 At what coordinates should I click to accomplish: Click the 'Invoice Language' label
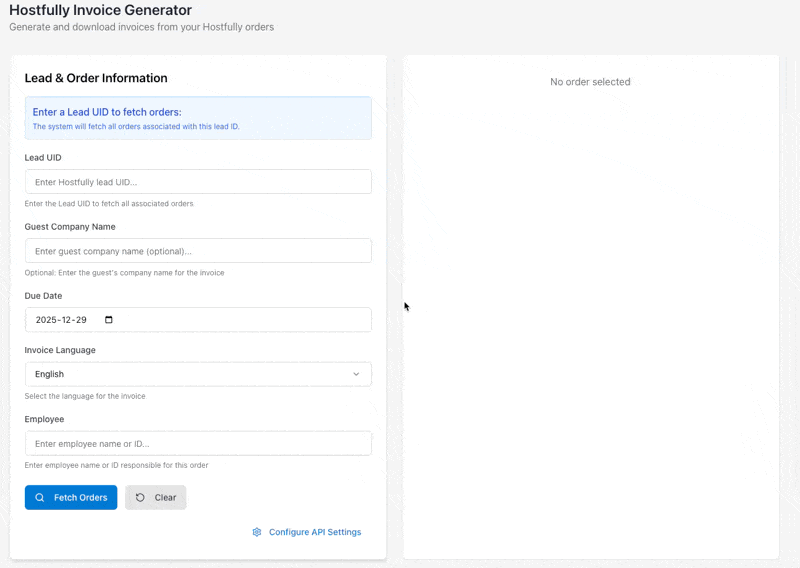coord(60,350)
